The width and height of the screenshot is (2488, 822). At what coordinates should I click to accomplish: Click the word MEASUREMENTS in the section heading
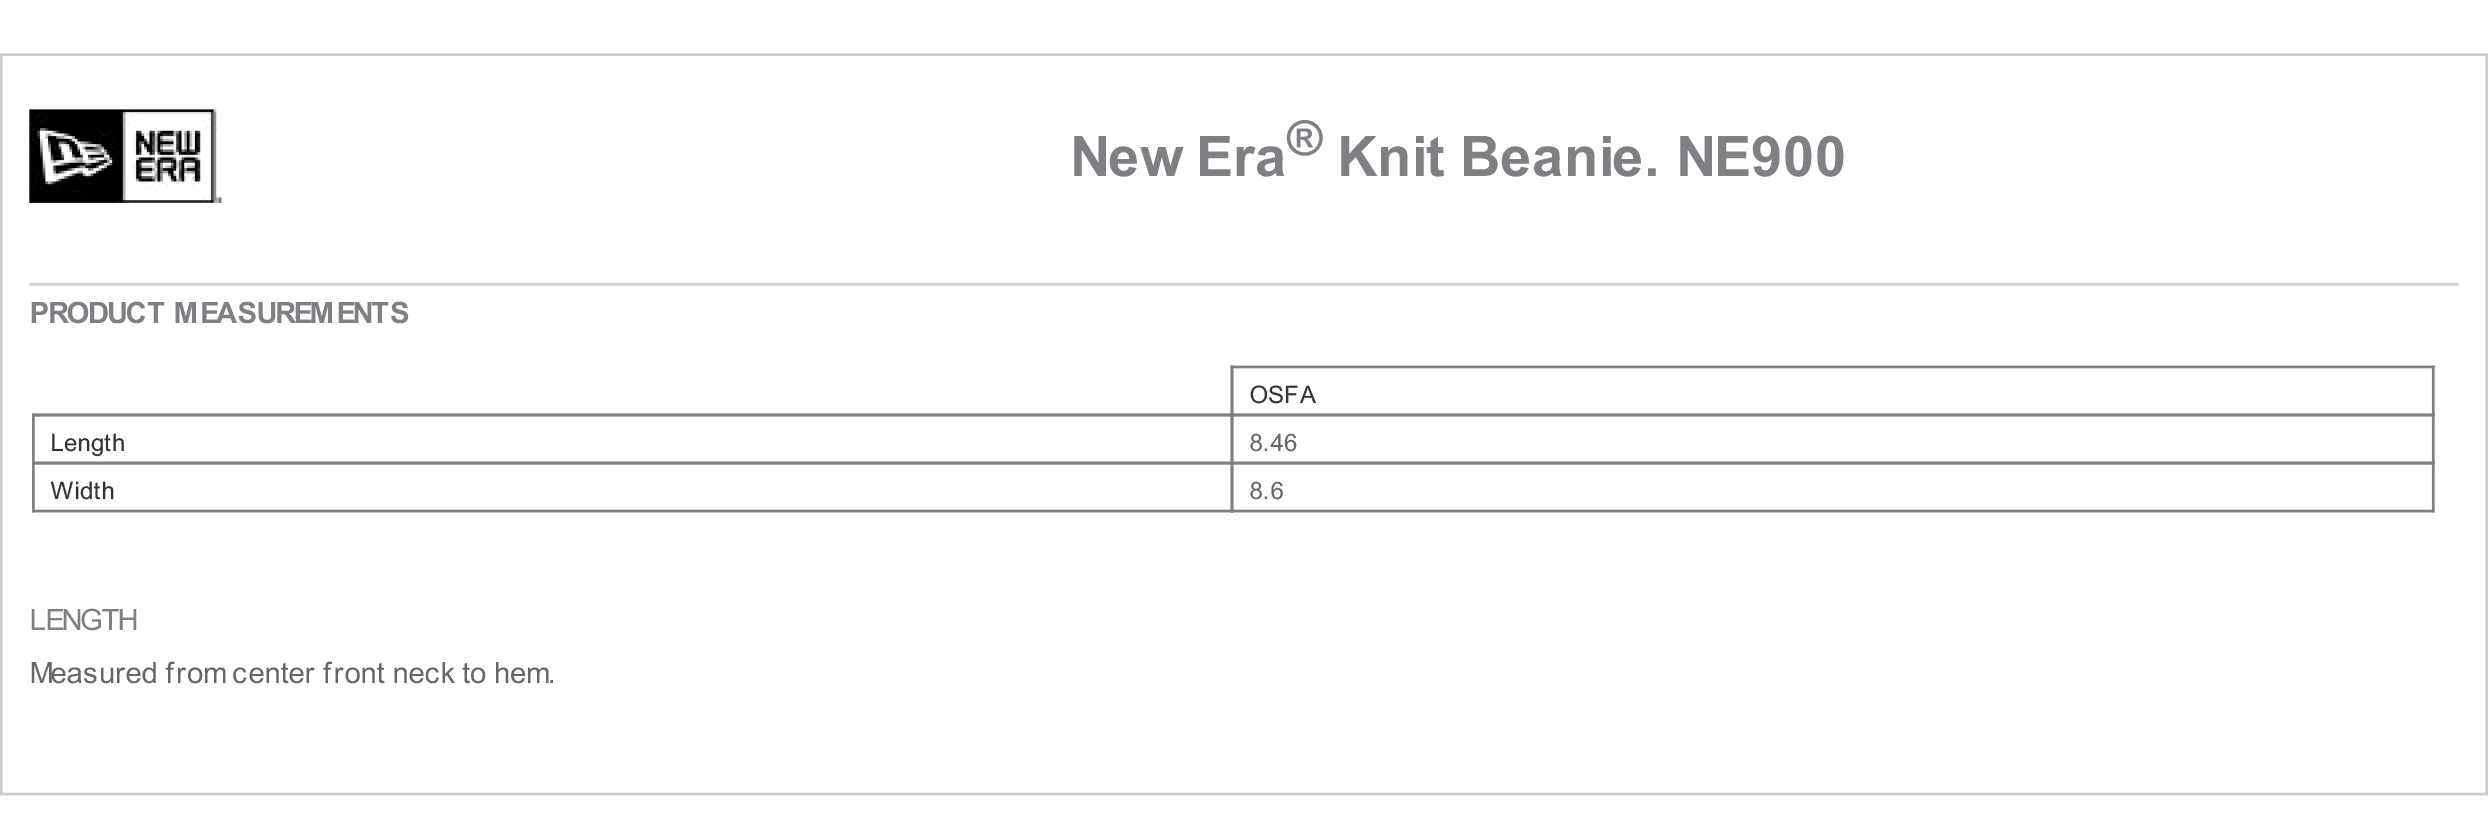click(291, 314)
